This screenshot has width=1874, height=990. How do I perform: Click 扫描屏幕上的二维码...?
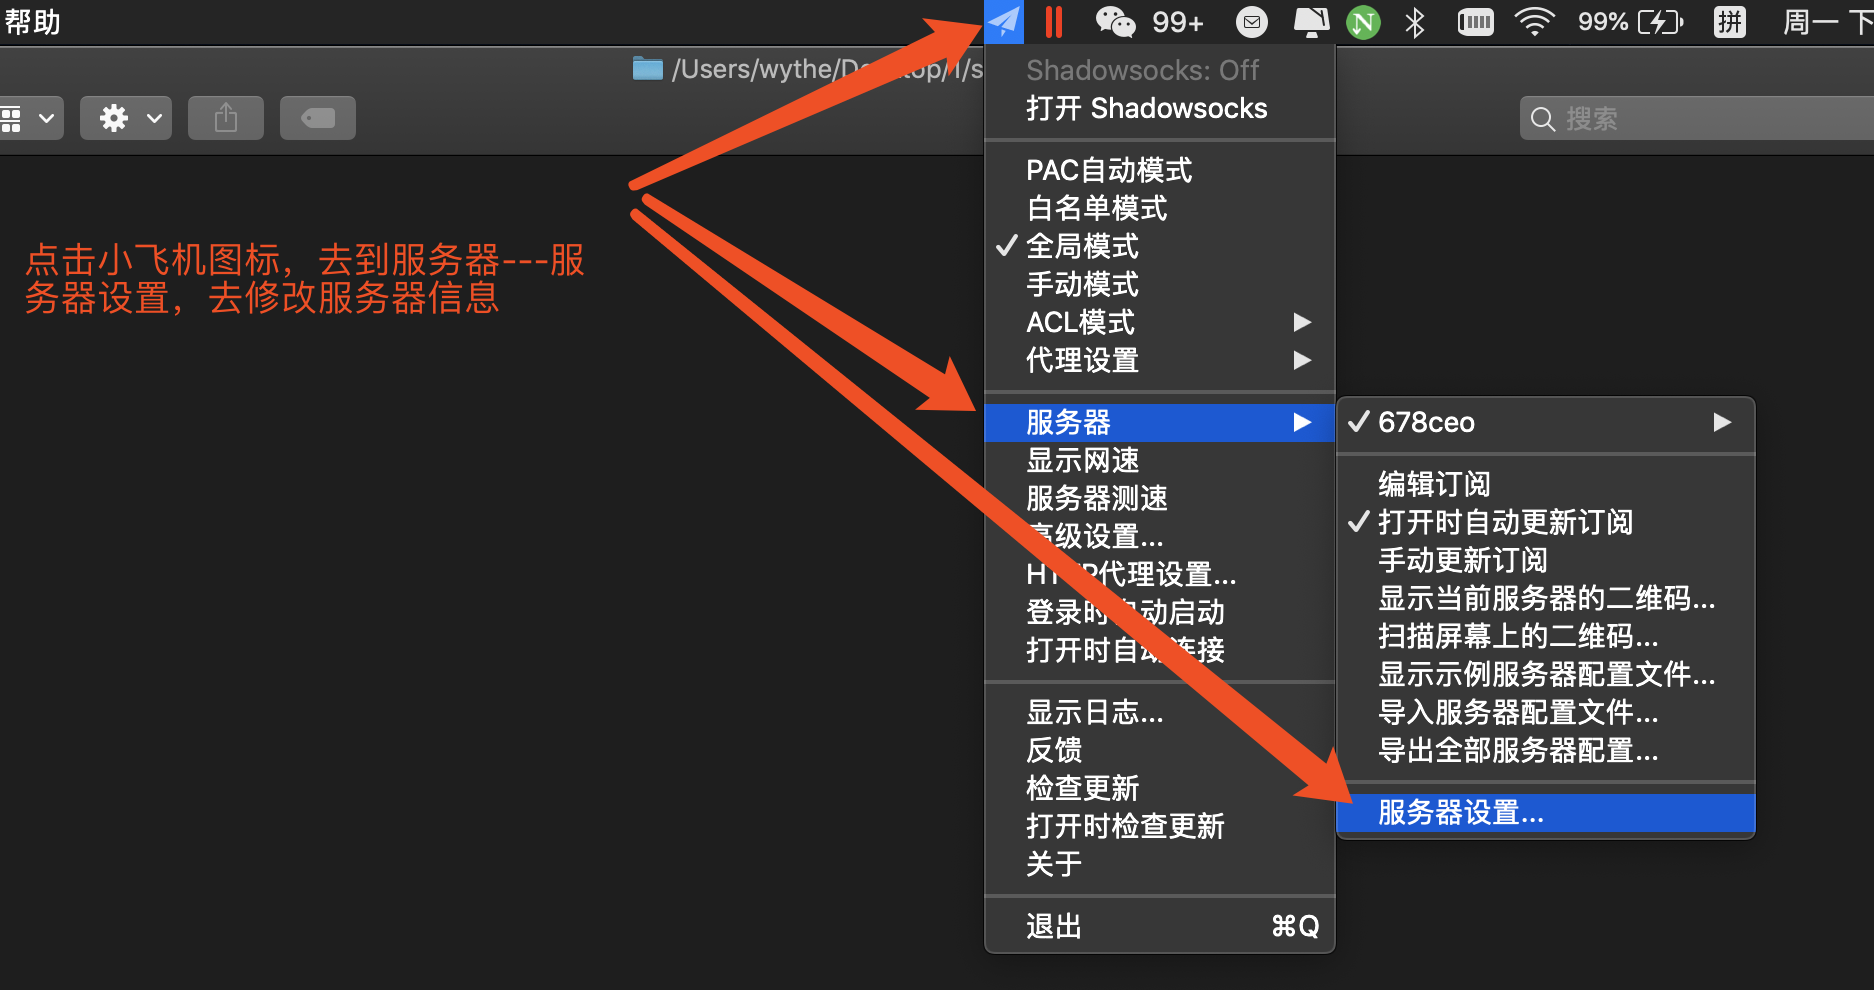coord(1546,636)
